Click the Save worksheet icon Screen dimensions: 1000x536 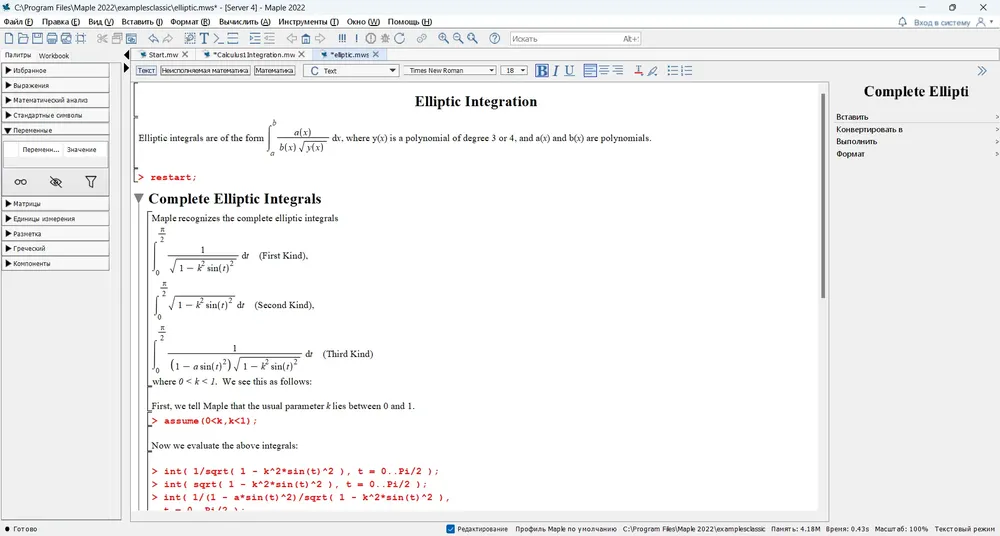click(x=38, y=38)
